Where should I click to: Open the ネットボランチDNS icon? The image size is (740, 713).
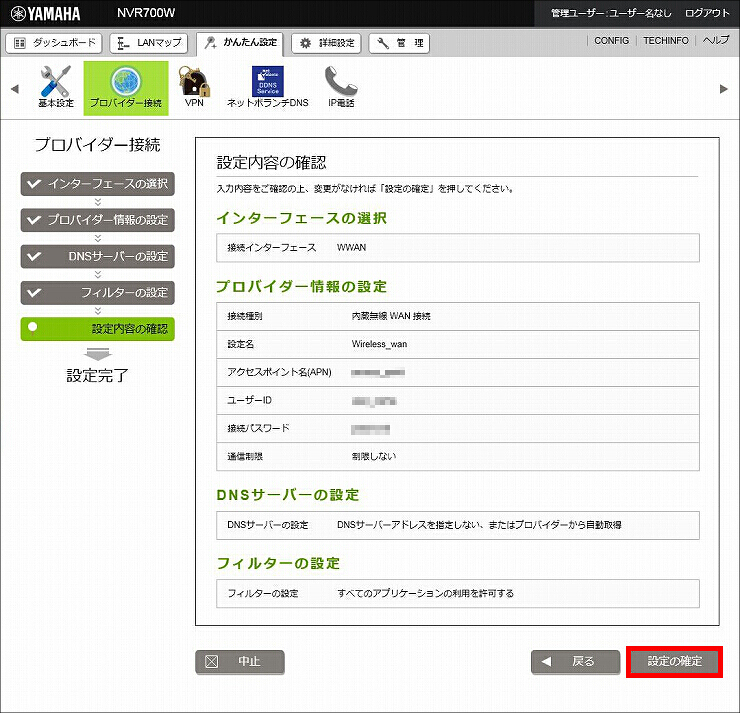[x=268, y=87]
